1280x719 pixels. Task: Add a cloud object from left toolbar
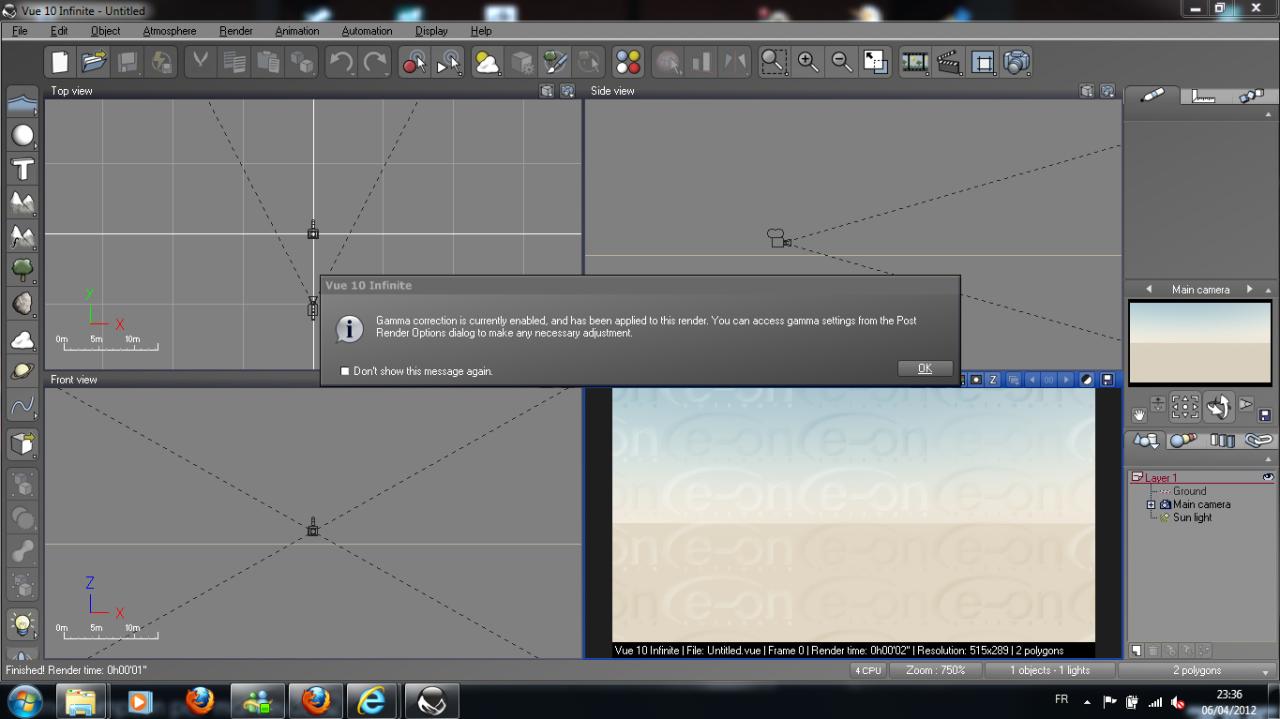pyautogui.click(x=22, y=339)
